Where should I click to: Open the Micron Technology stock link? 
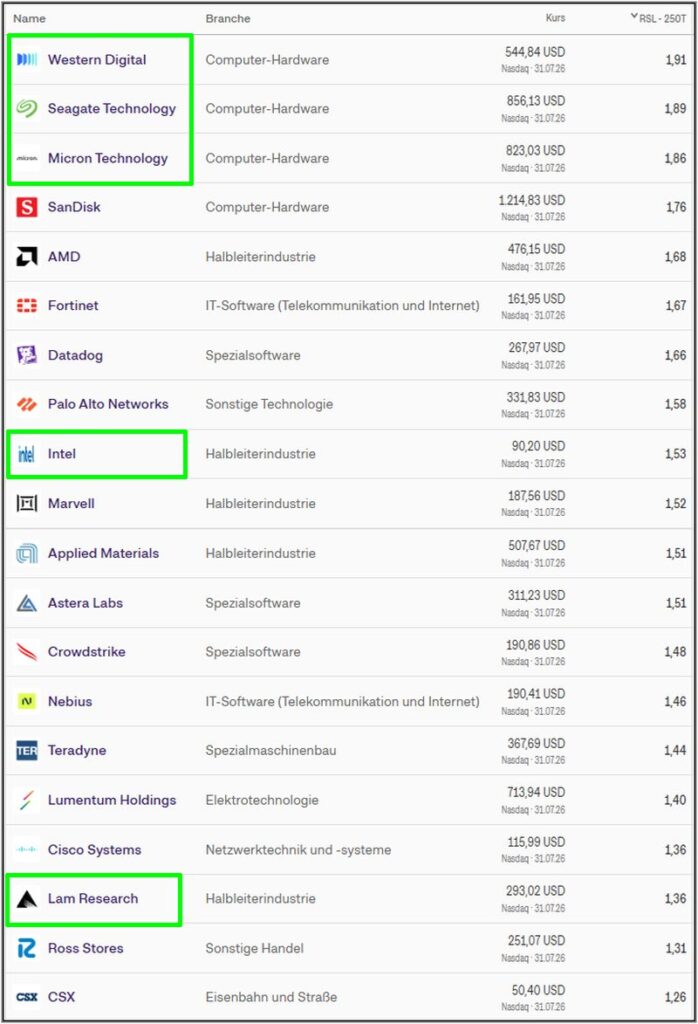(x=108, y=158)
